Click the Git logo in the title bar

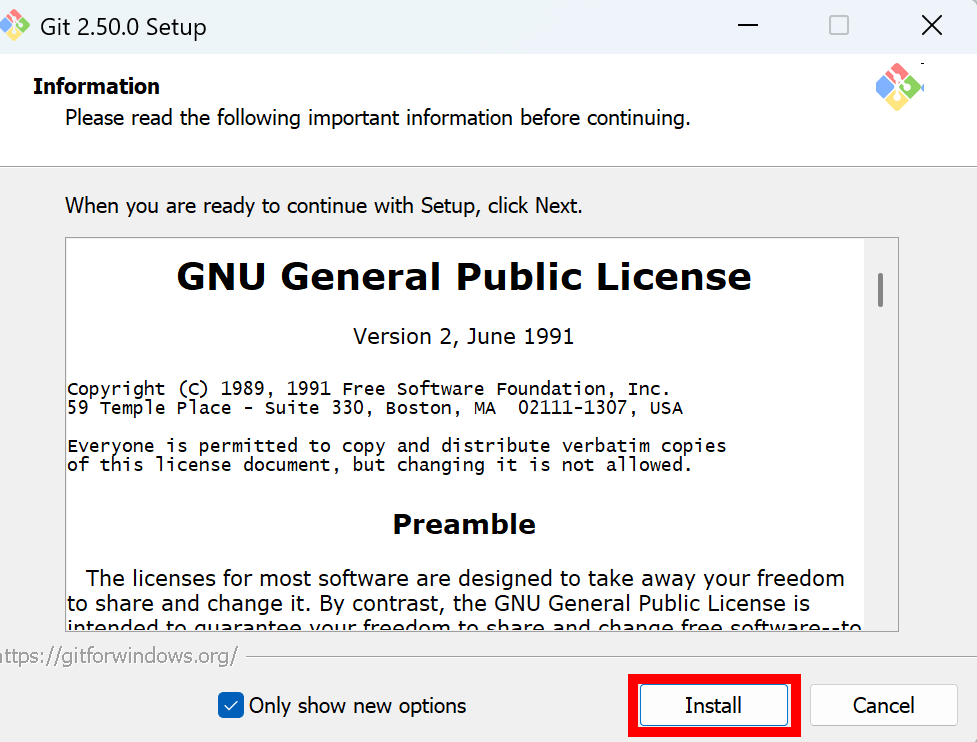pos(14,26)
